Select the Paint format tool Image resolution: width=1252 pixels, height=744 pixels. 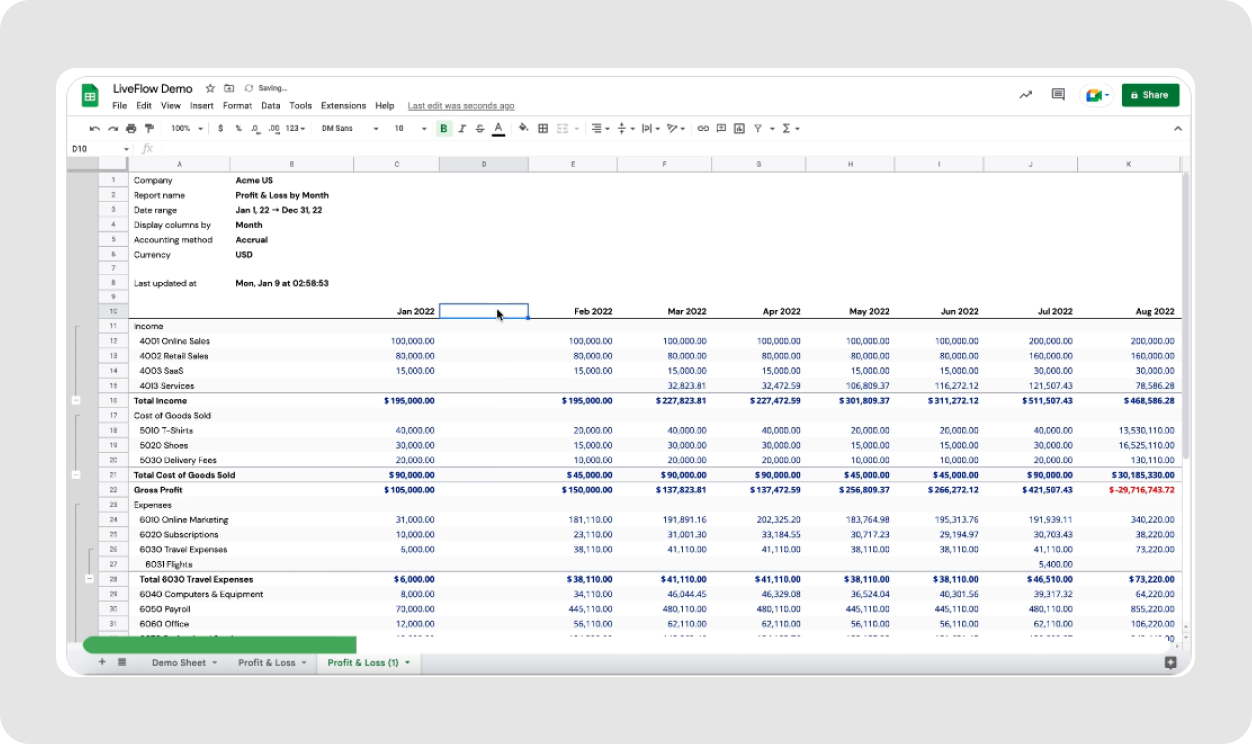(148, 128)
